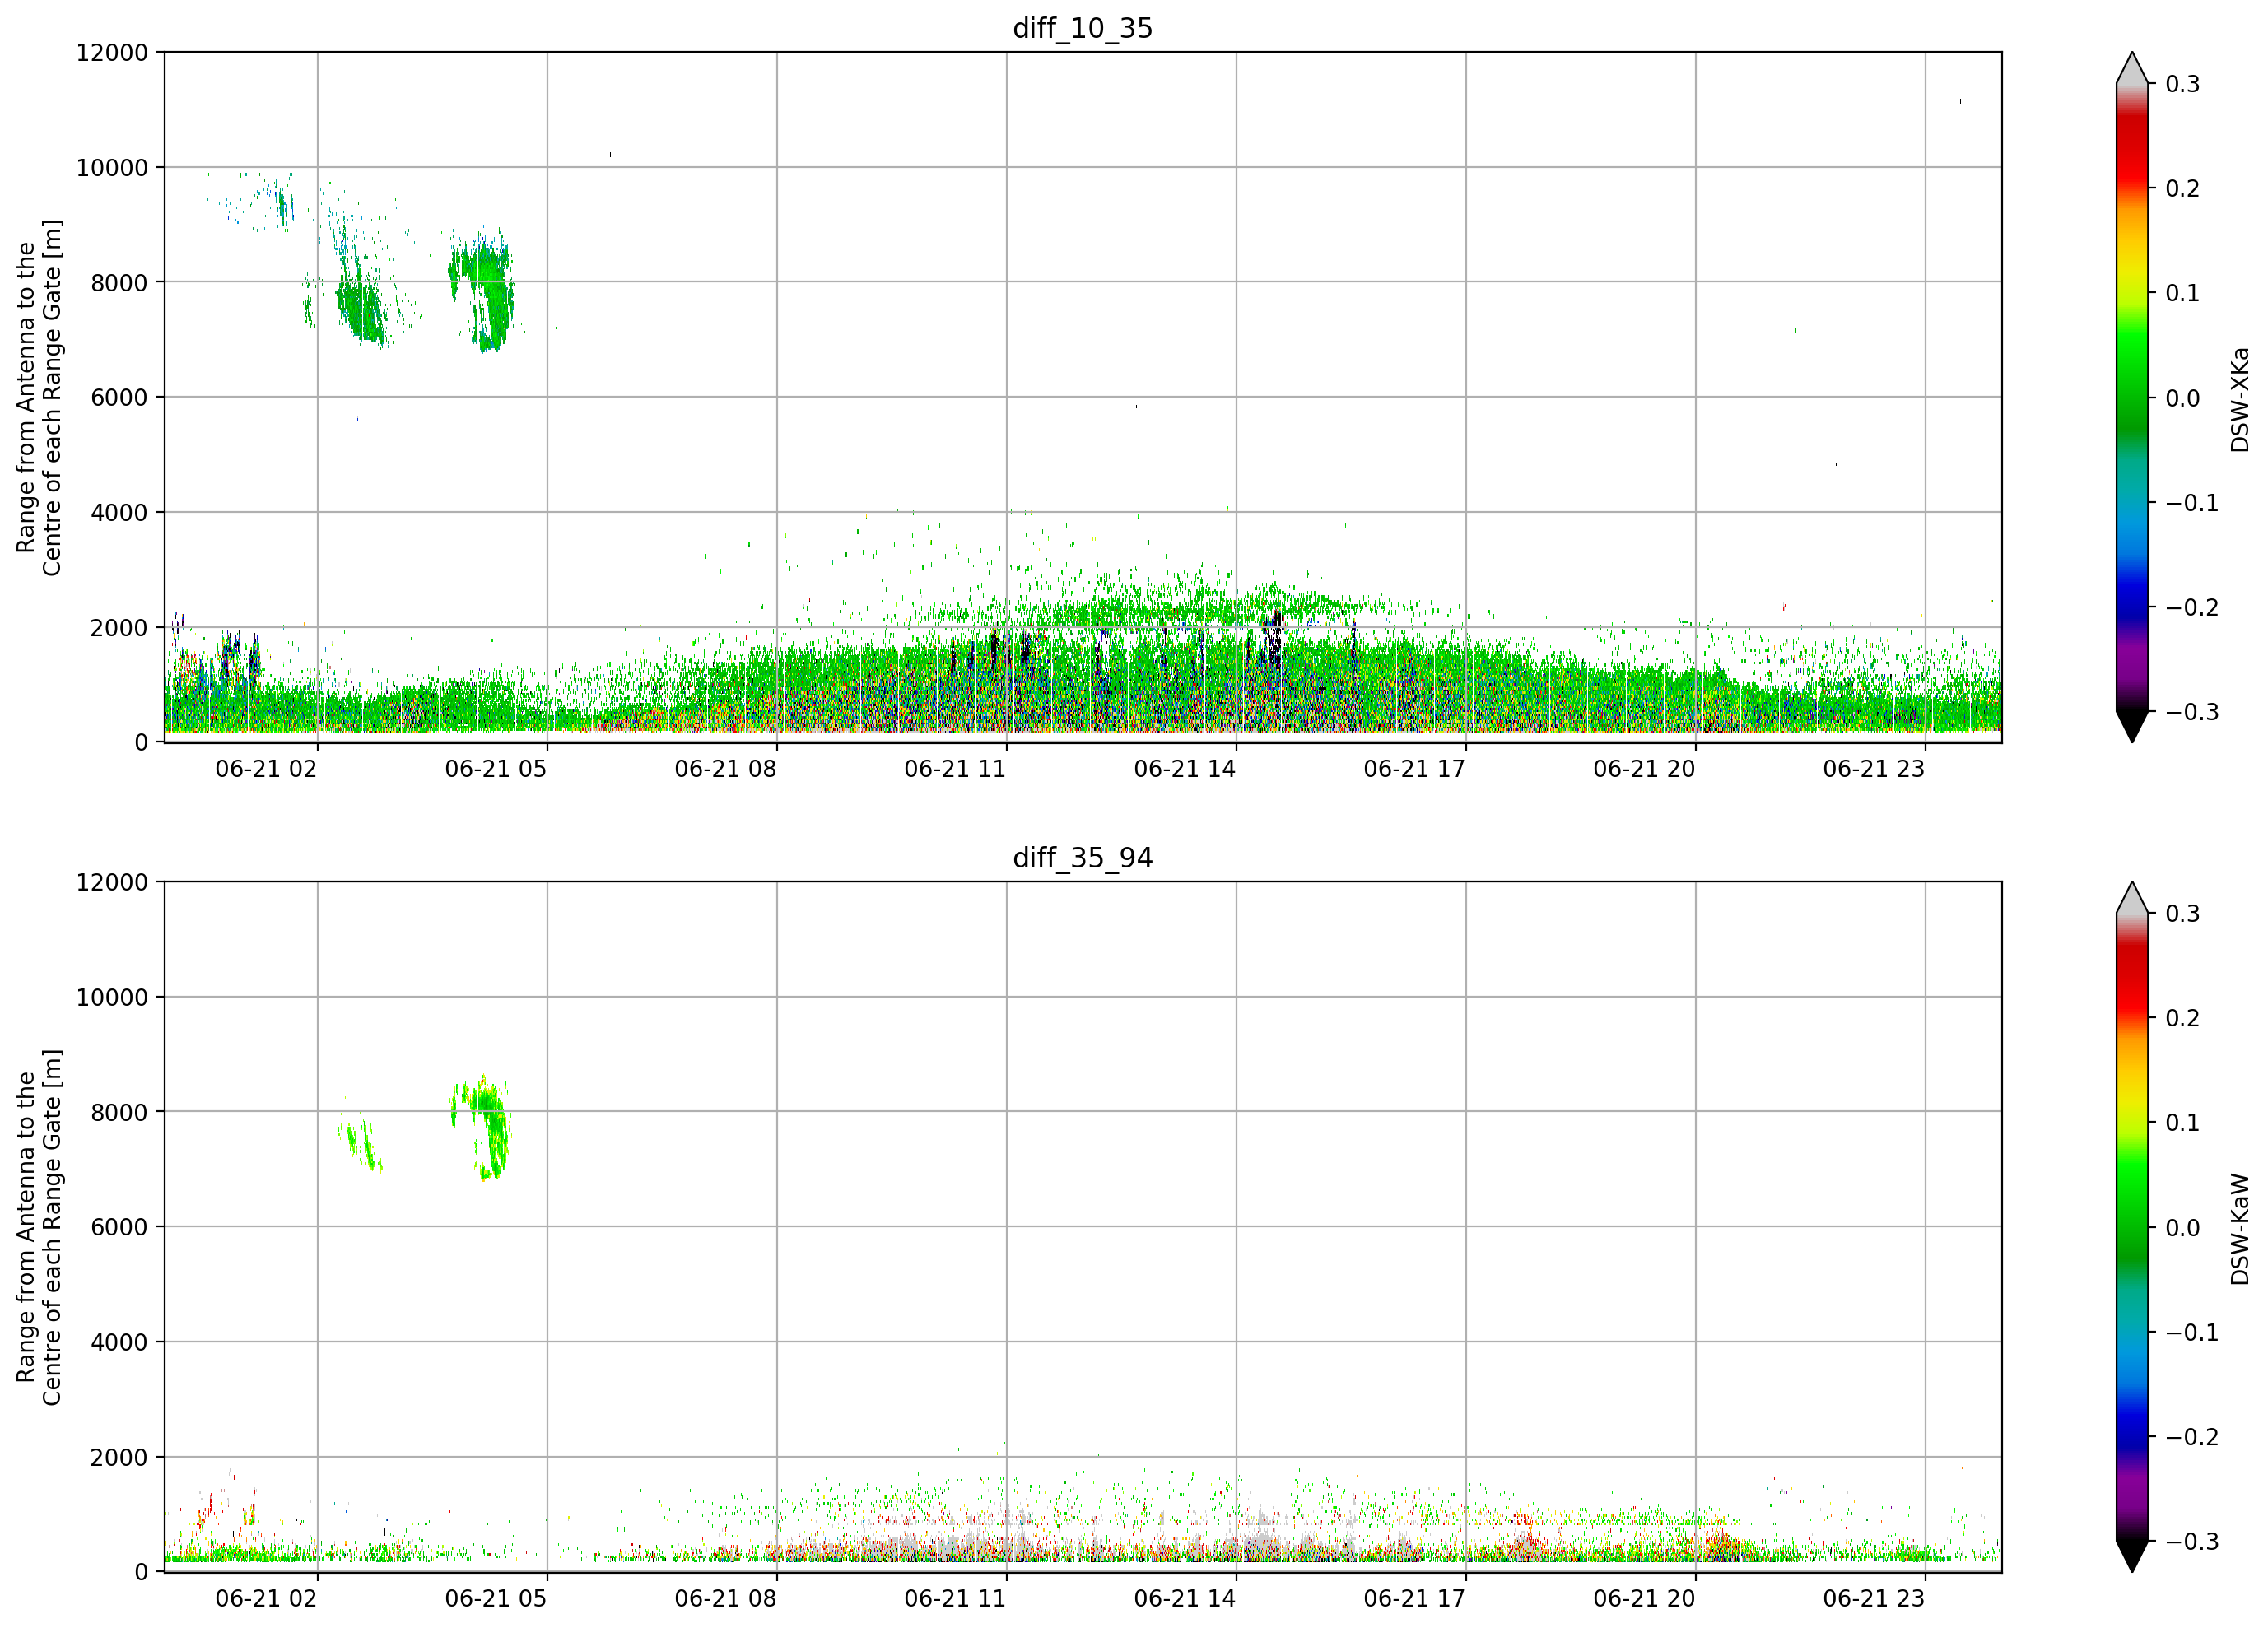Viewport: 2268px width, 1628px height.
Task: Select the "06-21 20" time label under diff_35_94
Action: click(1644, 1599)
